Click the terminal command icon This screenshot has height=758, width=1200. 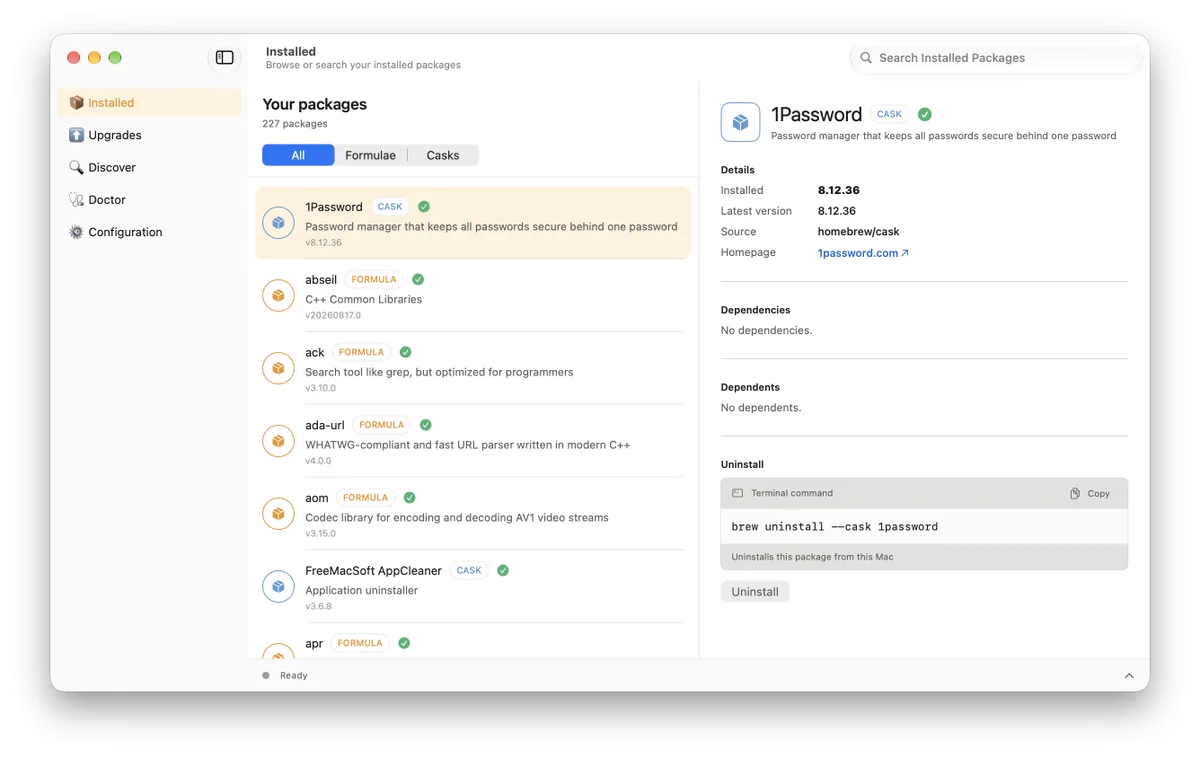tap(738, 493)
